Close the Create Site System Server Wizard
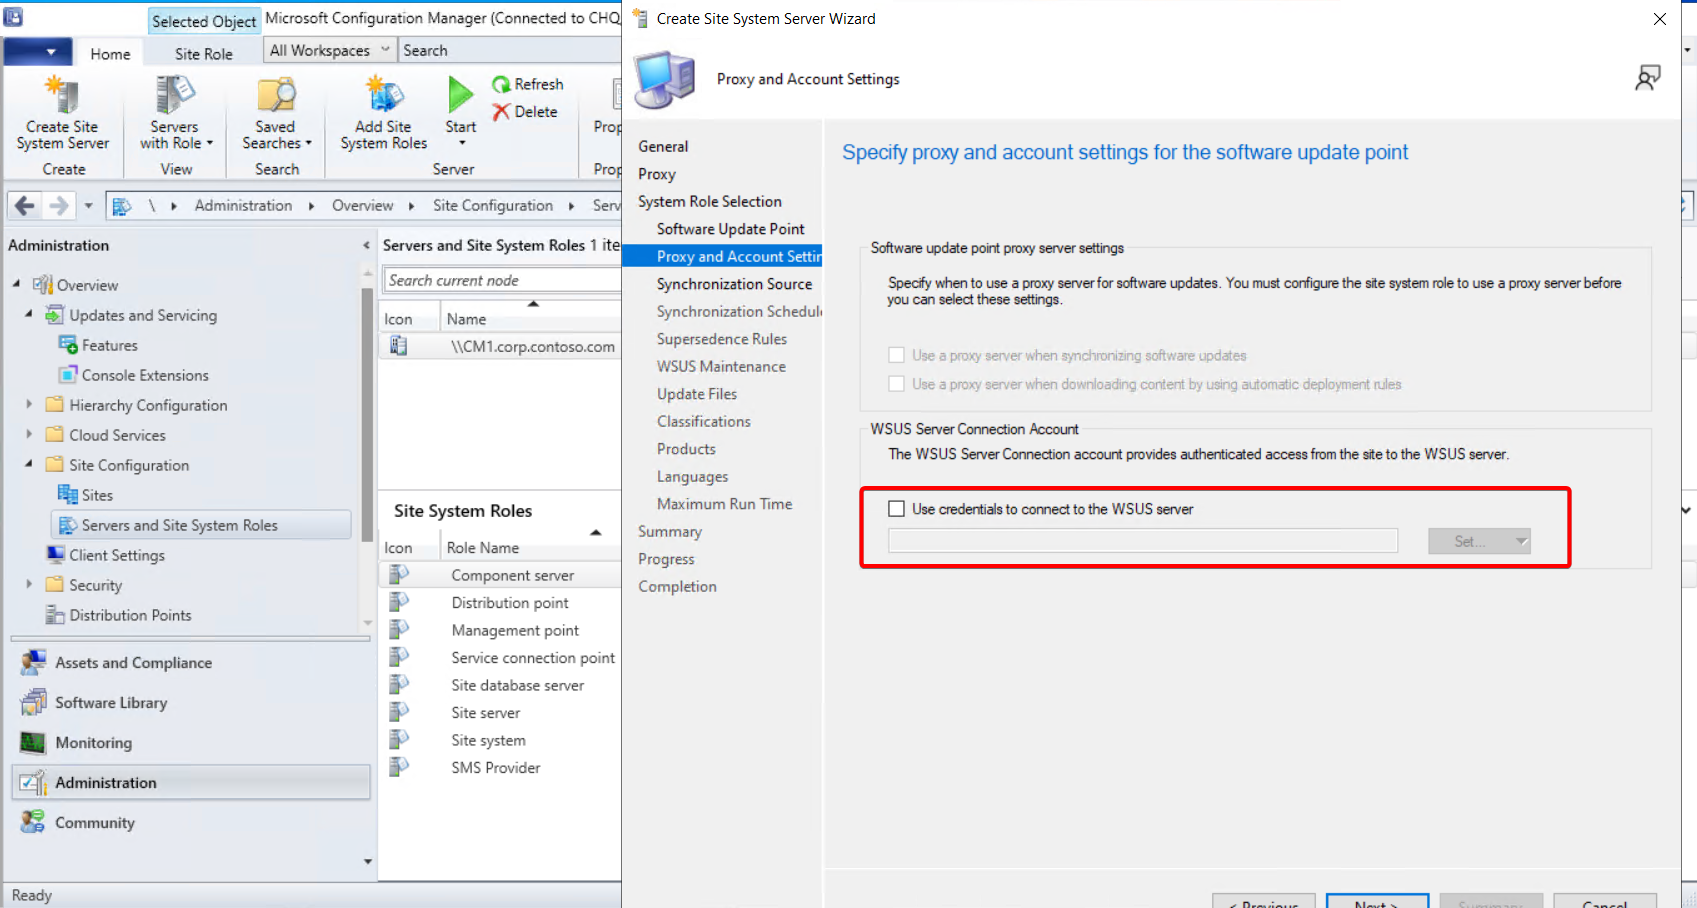1697x908 pixels. [x=1660, y=19]
